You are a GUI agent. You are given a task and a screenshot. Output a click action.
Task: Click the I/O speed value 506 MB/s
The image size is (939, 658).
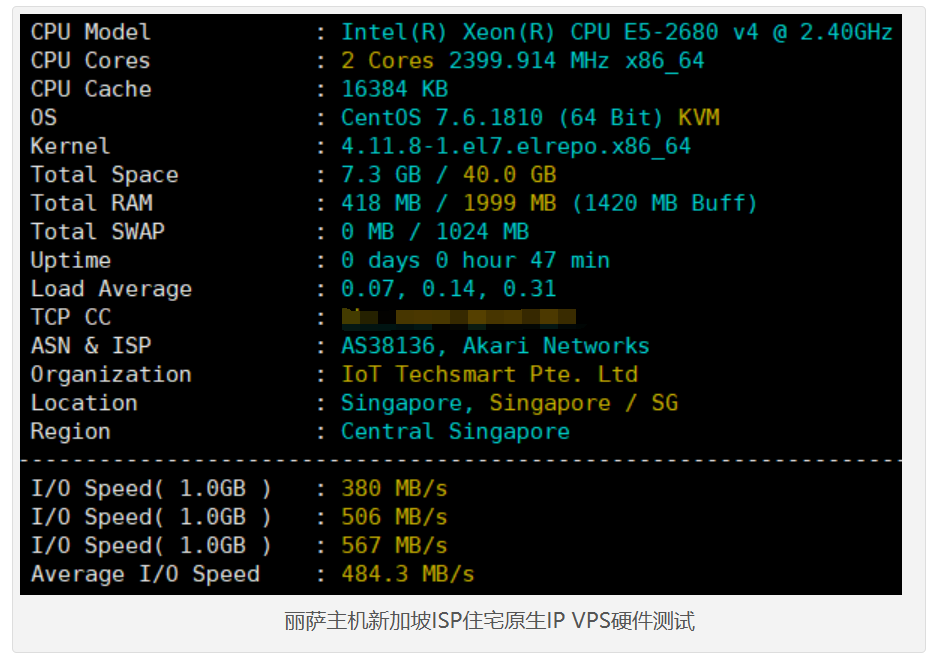point(394,518)
